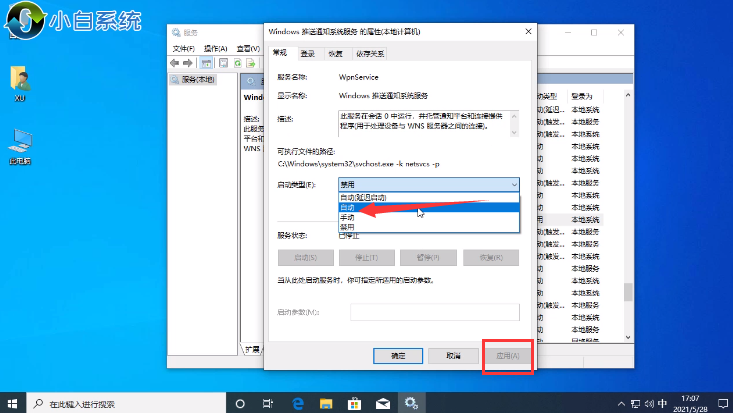This screenshot has height=413, width=733.
Task: Click the Export List toolbar icon
Action: coord(251,63)
